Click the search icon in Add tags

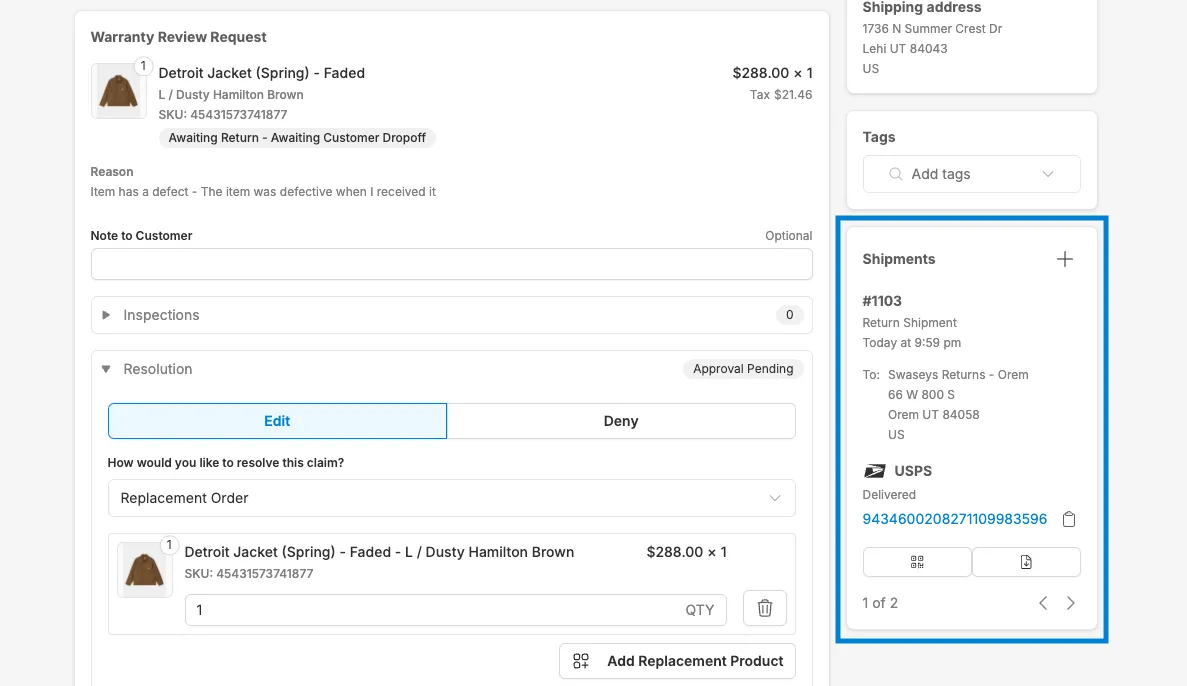(x=894, y=174)
